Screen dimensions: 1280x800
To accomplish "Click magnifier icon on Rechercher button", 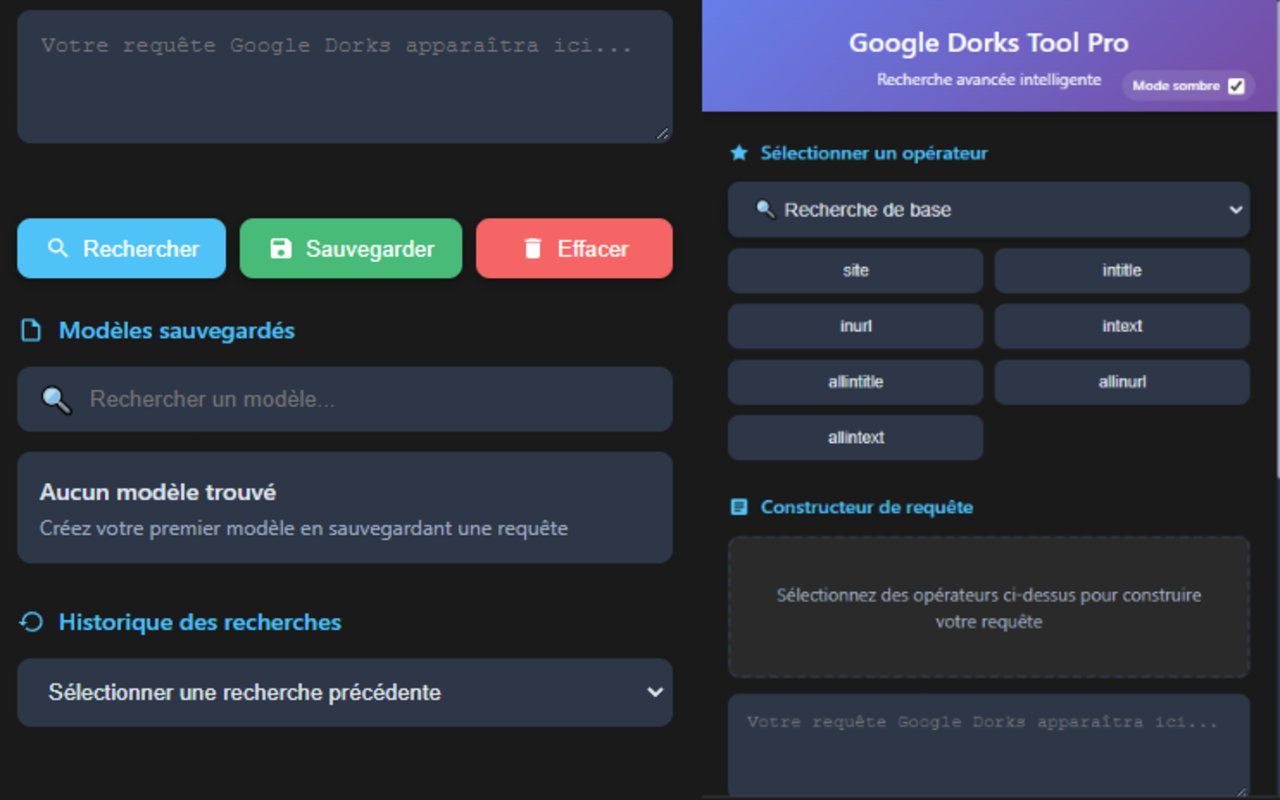I will tap(58, 248).
